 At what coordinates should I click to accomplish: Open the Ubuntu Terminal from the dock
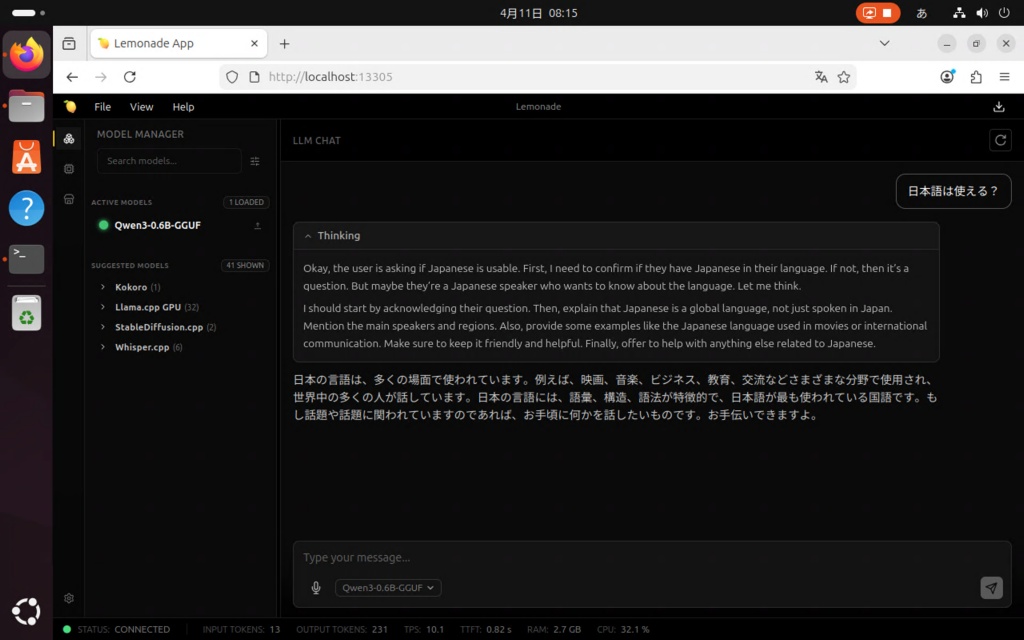[27, 259]
